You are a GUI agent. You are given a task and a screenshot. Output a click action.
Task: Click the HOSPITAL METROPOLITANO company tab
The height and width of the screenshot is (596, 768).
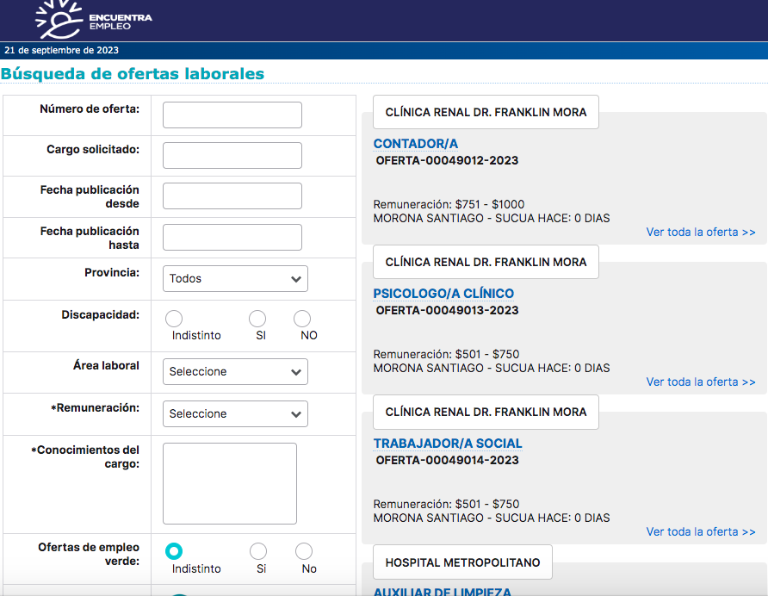tap(462, 563)
